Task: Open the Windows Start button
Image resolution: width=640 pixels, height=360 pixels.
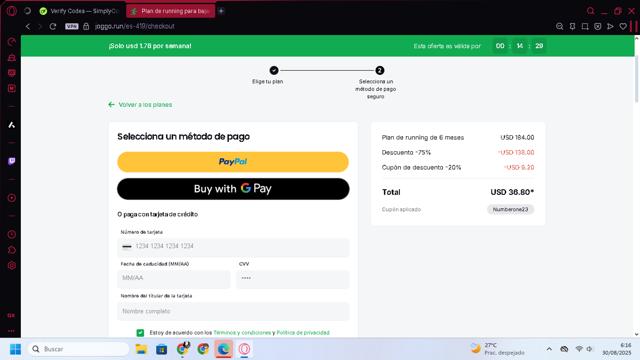Action: coord(15,349)
